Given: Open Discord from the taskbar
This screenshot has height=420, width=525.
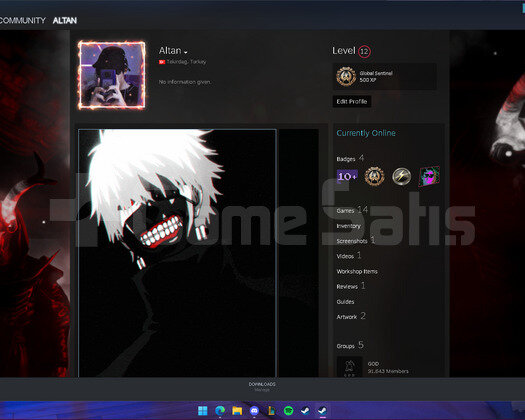Looking at the screenshot, I should [x=254, y=410].
